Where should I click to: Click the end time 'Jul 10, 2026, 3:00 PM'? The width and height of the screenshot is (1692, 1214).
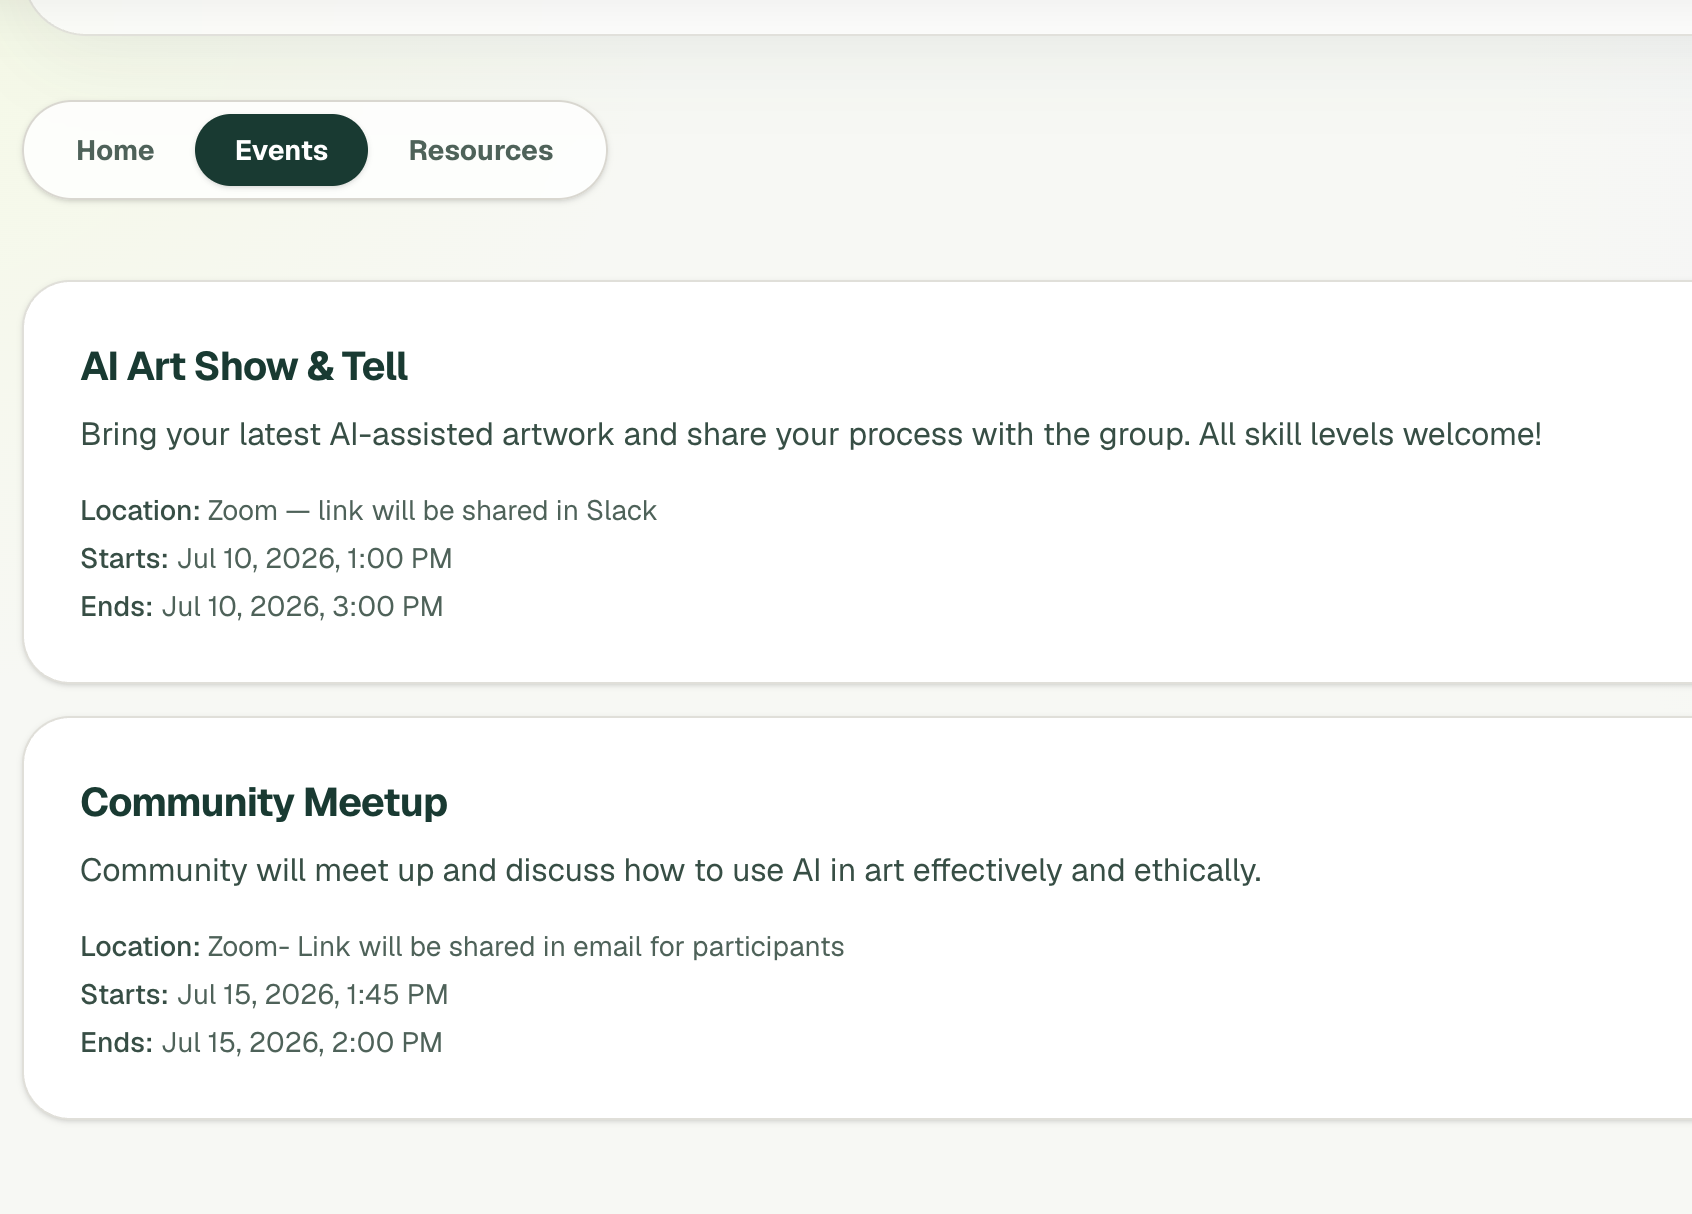[302, 607]
